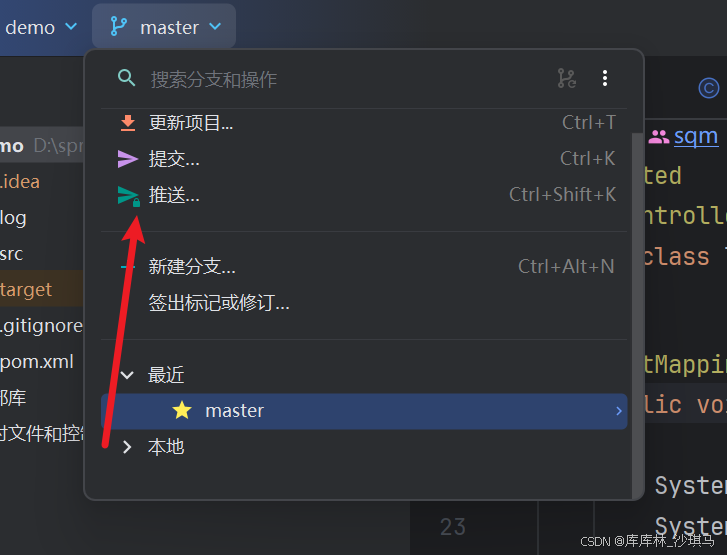Open submenu arrow on master branch row
Image resolution: width=727 pixels, height=555 pixels.
619,411
